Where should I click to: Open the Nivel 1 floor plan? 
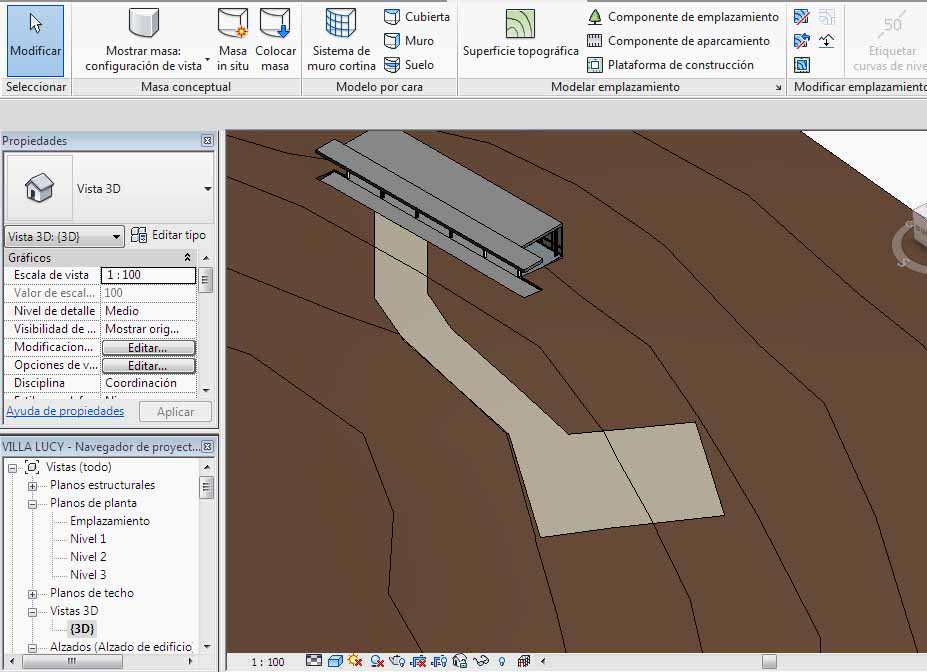pyautogui.click(x=88, y=539)
